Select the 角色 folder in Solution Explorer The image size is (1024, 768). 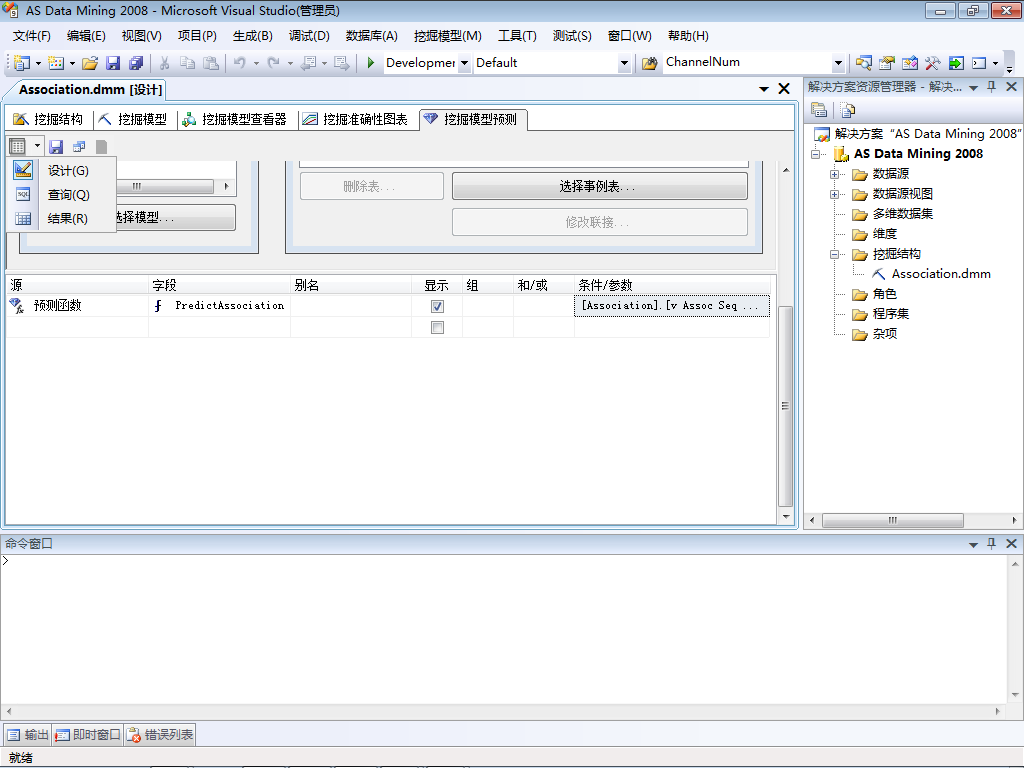[884, 294]
